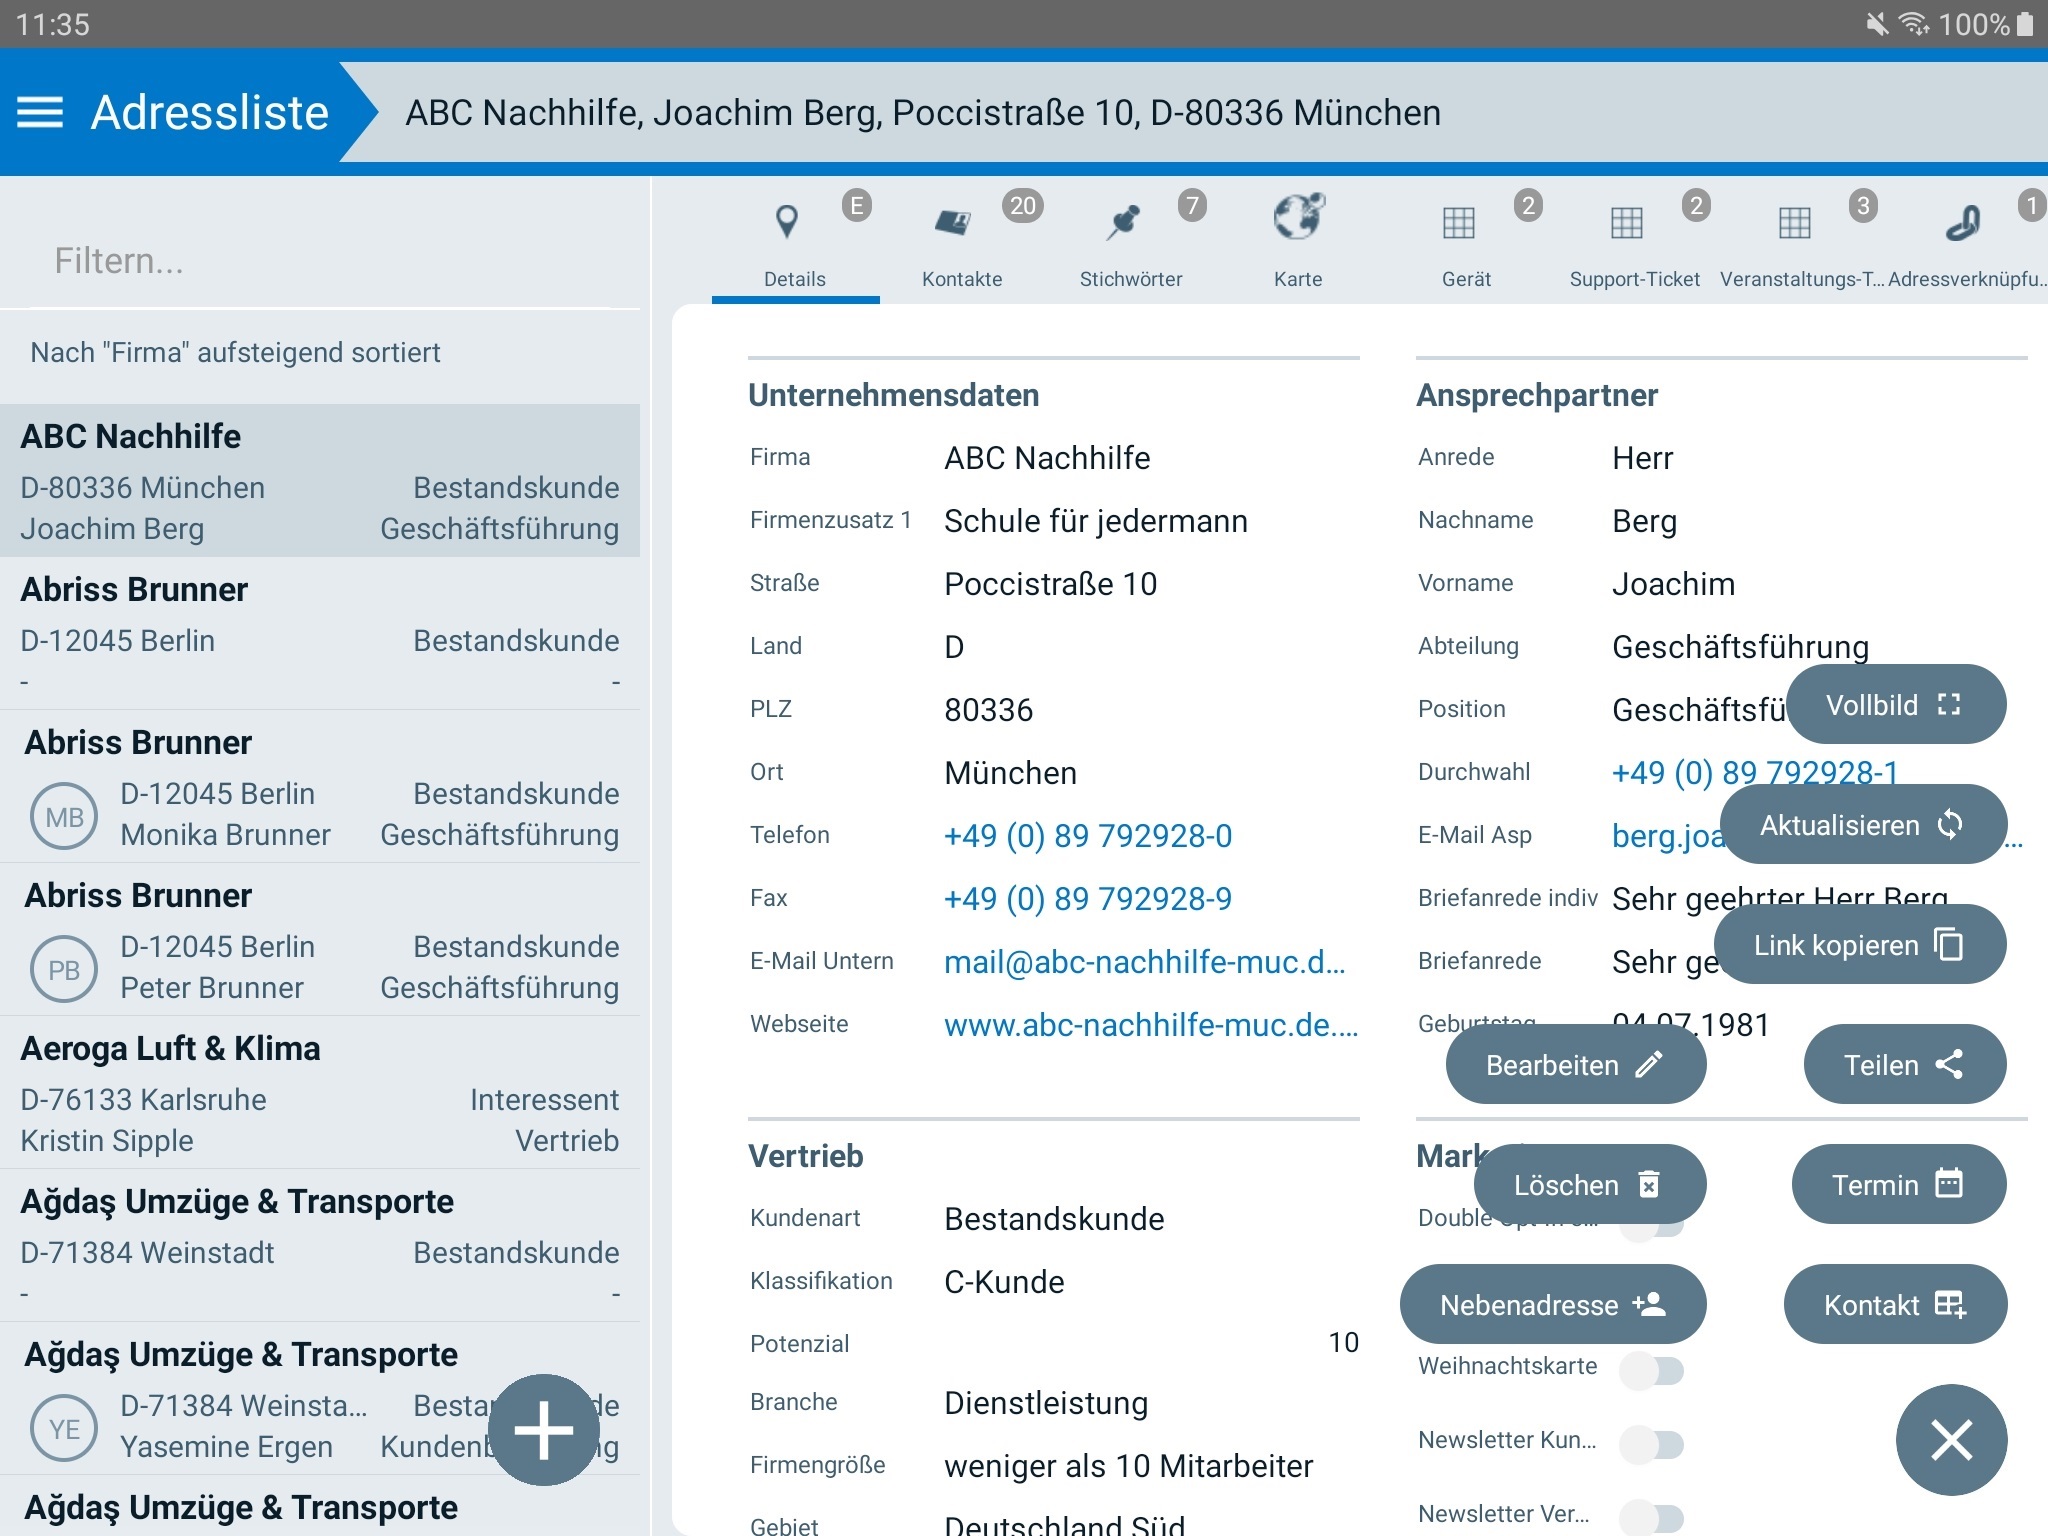Tap the muted sound status icon
This screenshot has width=2048, height=1536.
click(x=1877, y=23)
